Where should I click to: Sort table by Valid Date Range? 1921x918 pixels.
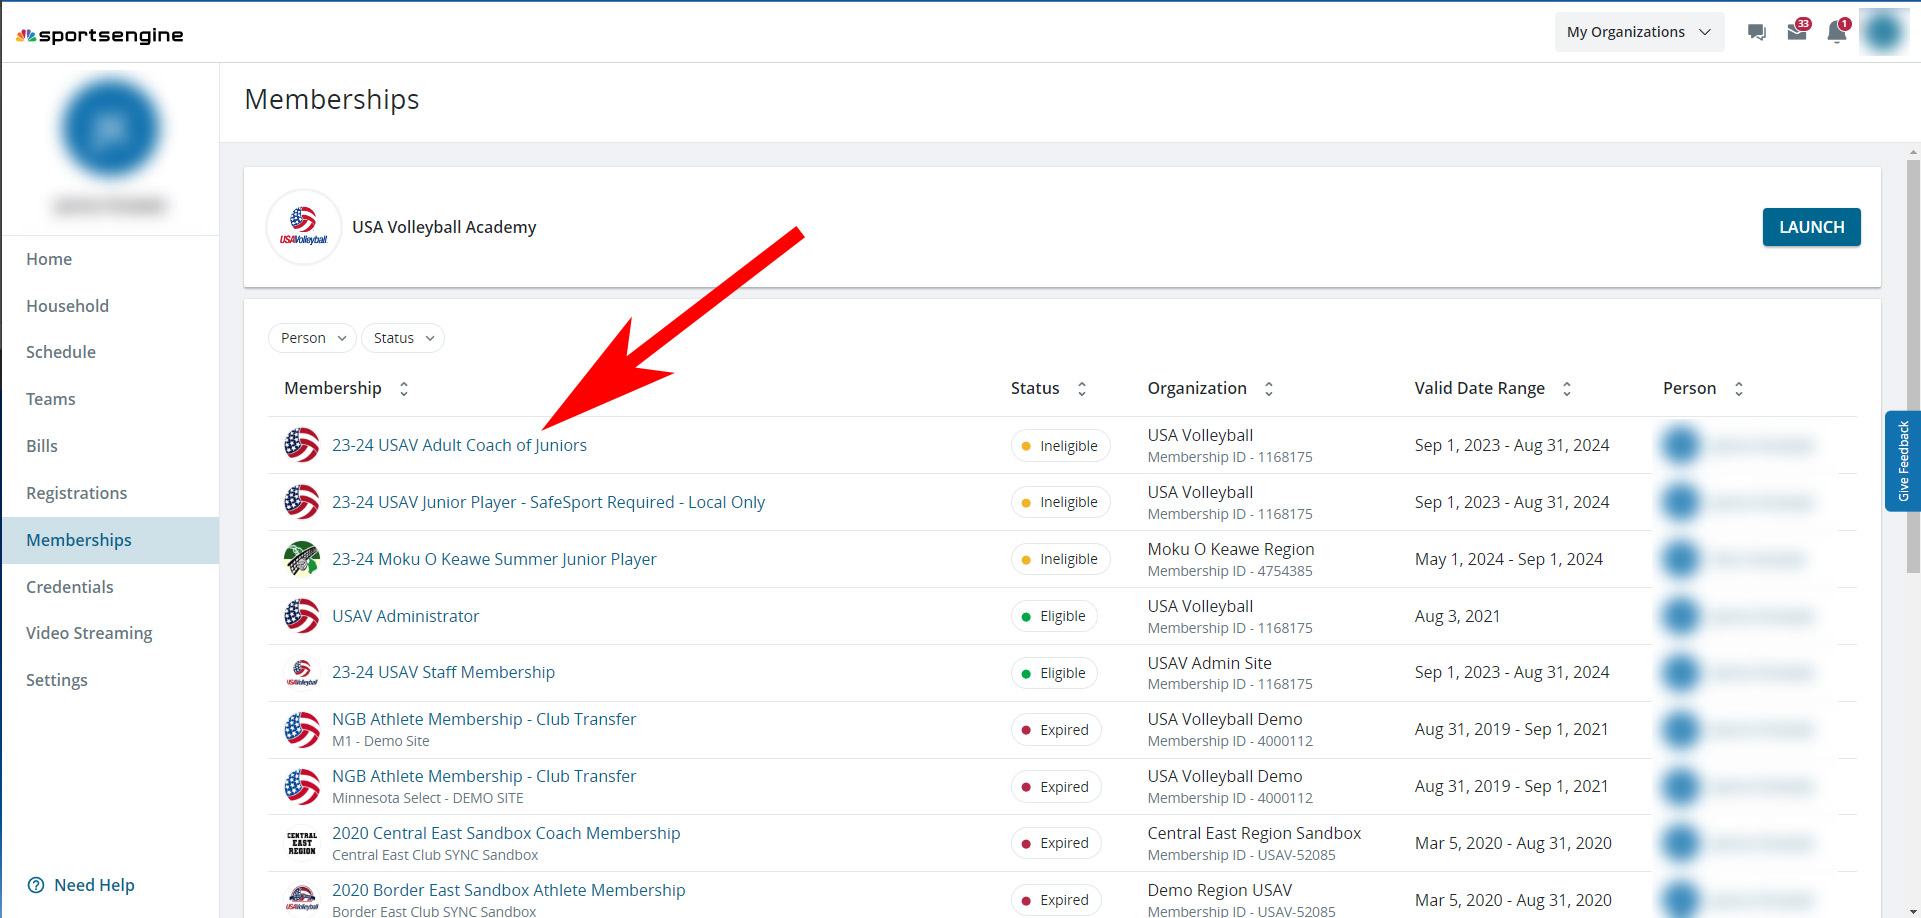[x=1566, y=389]
